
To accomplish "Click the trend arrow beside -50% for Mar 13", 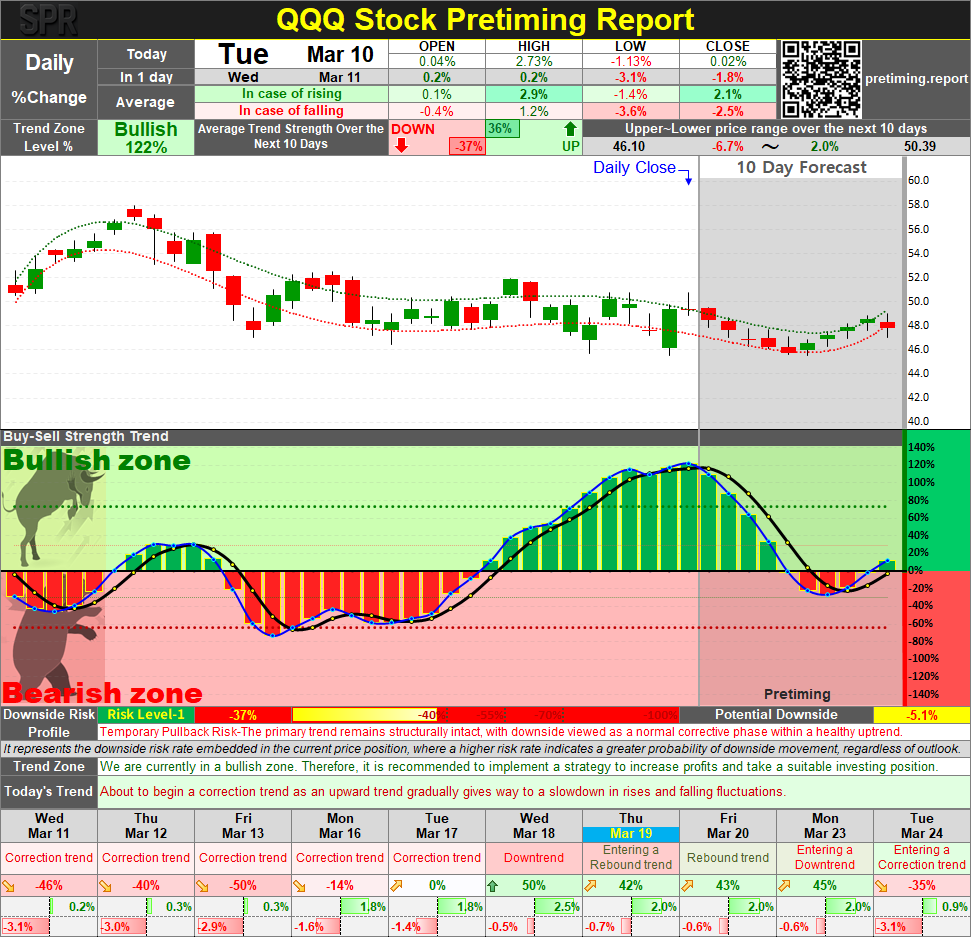I will 202,886.
